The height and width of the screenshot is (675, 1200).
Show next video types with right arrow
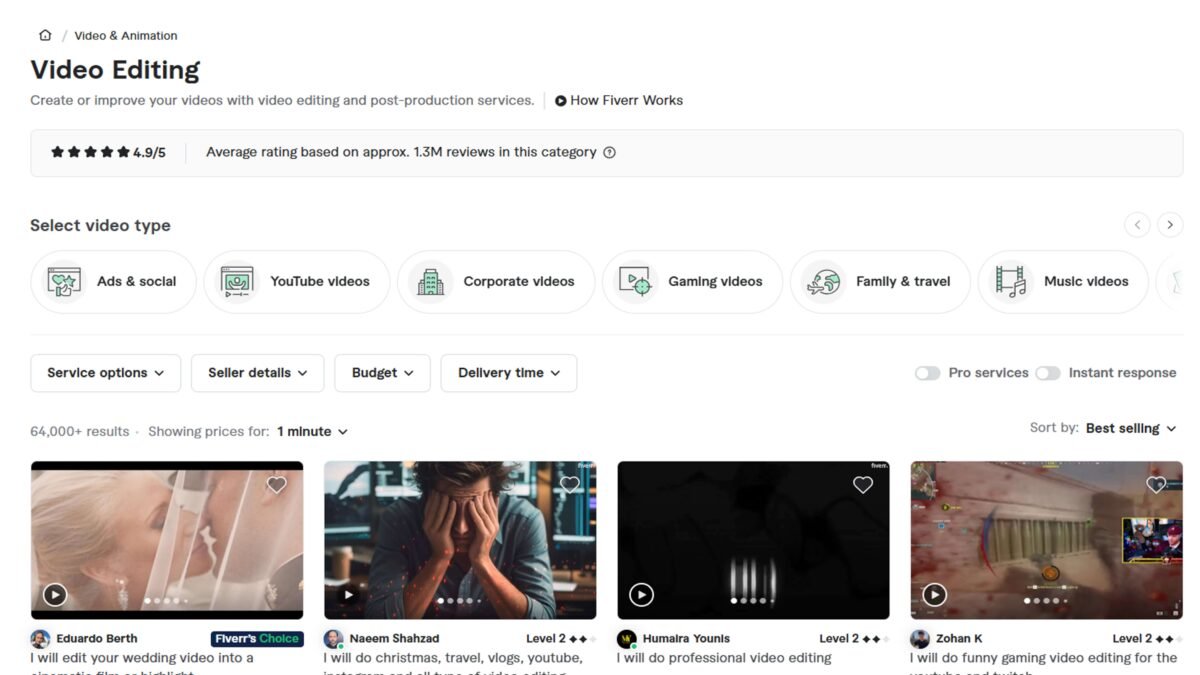point(1170,225)
